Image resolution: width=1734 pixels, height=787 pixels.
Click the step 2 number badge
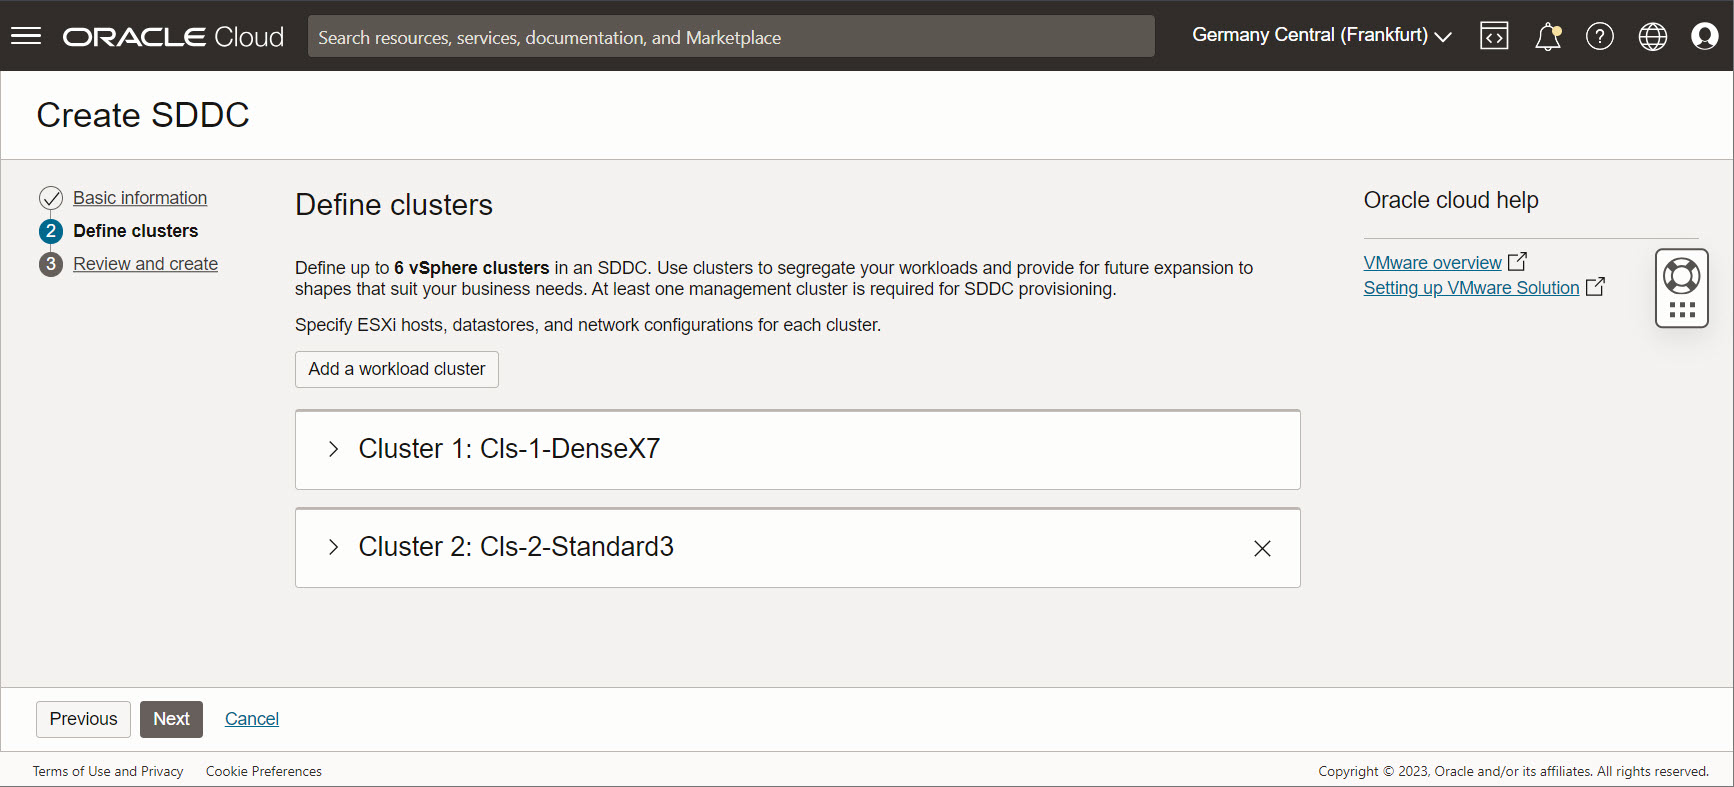(51, 231)
